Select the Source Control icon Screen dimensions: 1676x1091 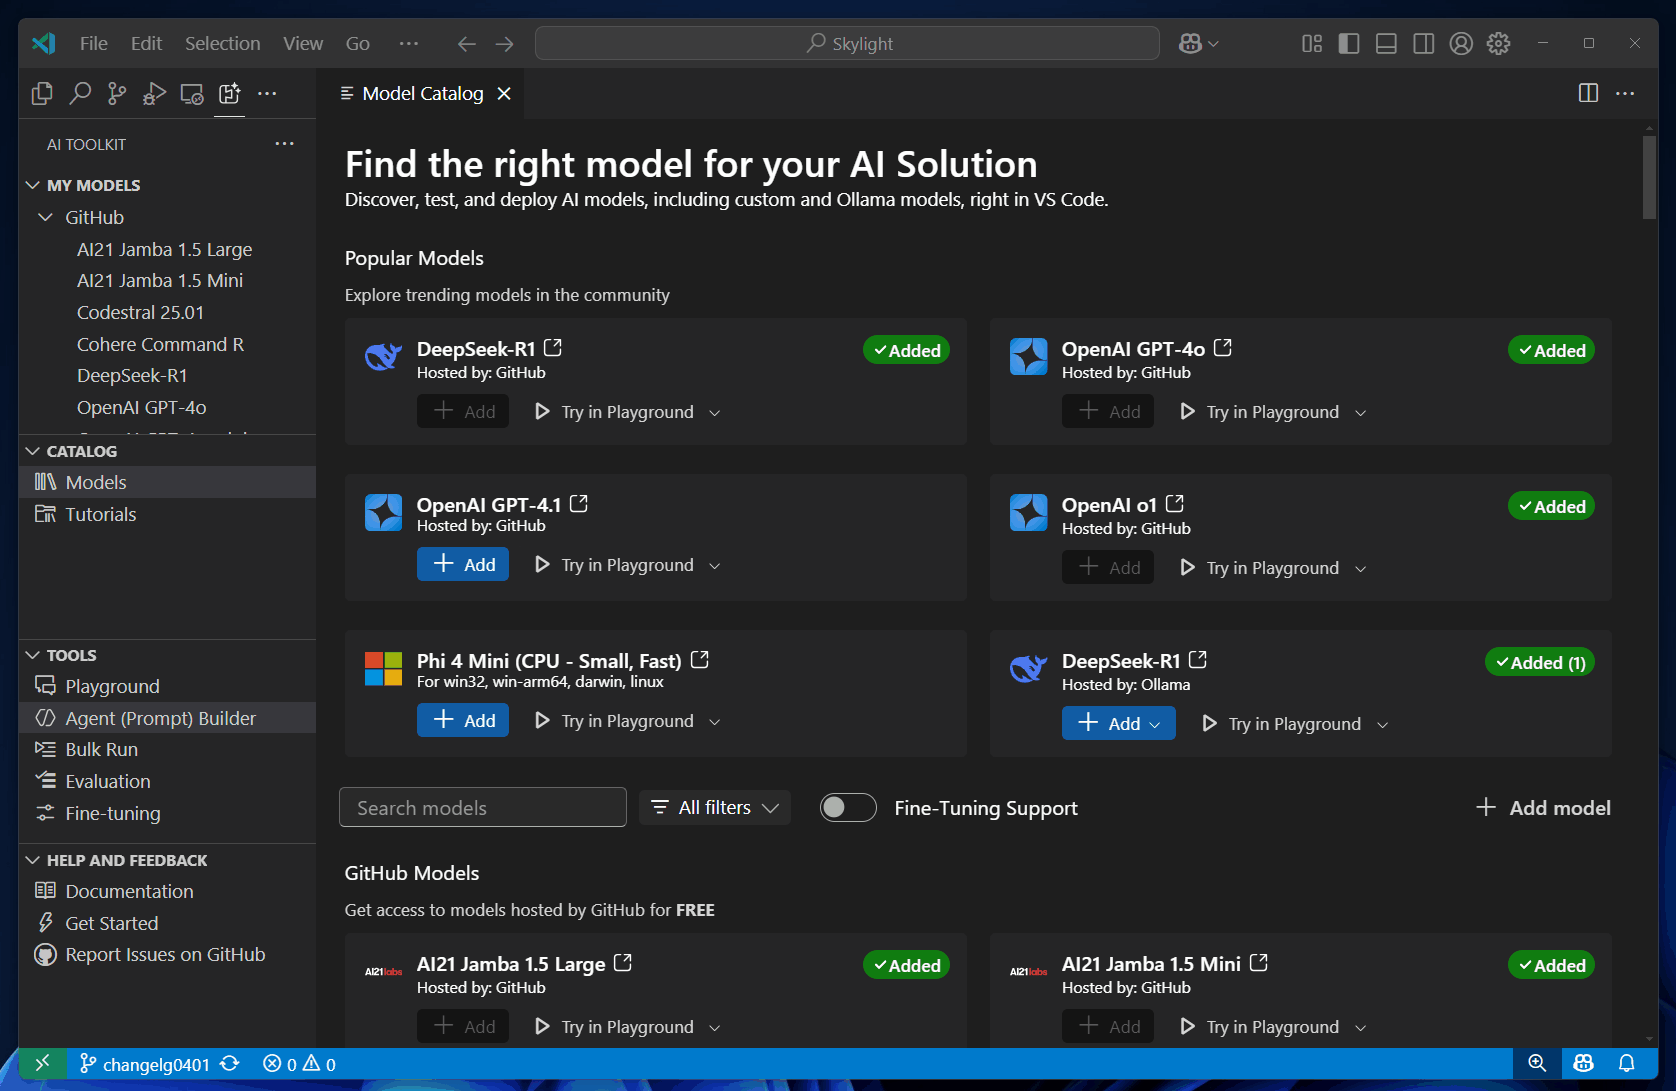coord(117,93)
